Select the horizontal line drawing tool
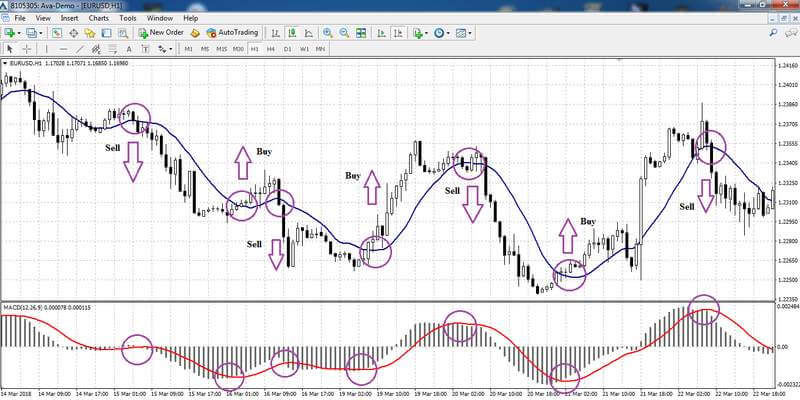 coord(63,49)
